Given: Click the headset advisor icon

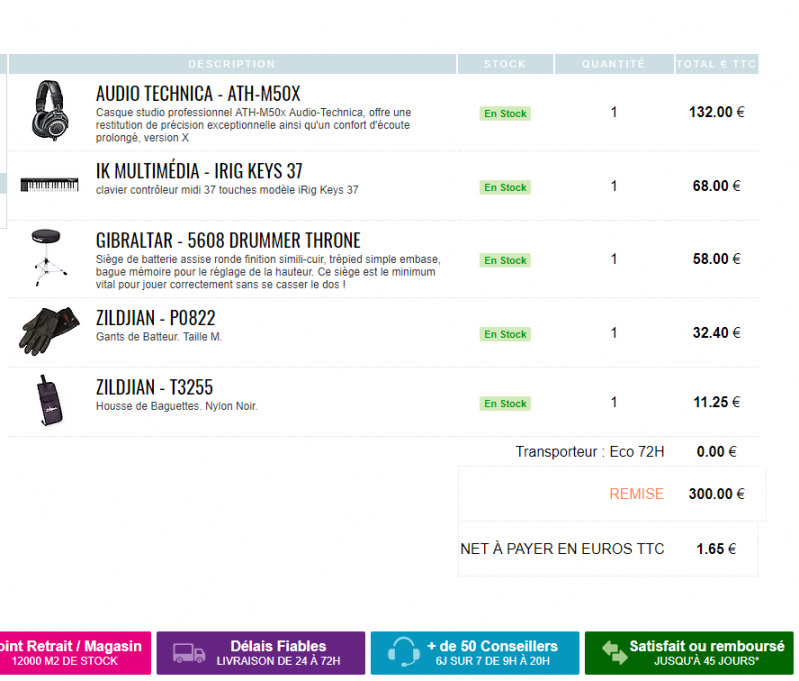Looking at the screenshot, I should click(x=402, y=653).
